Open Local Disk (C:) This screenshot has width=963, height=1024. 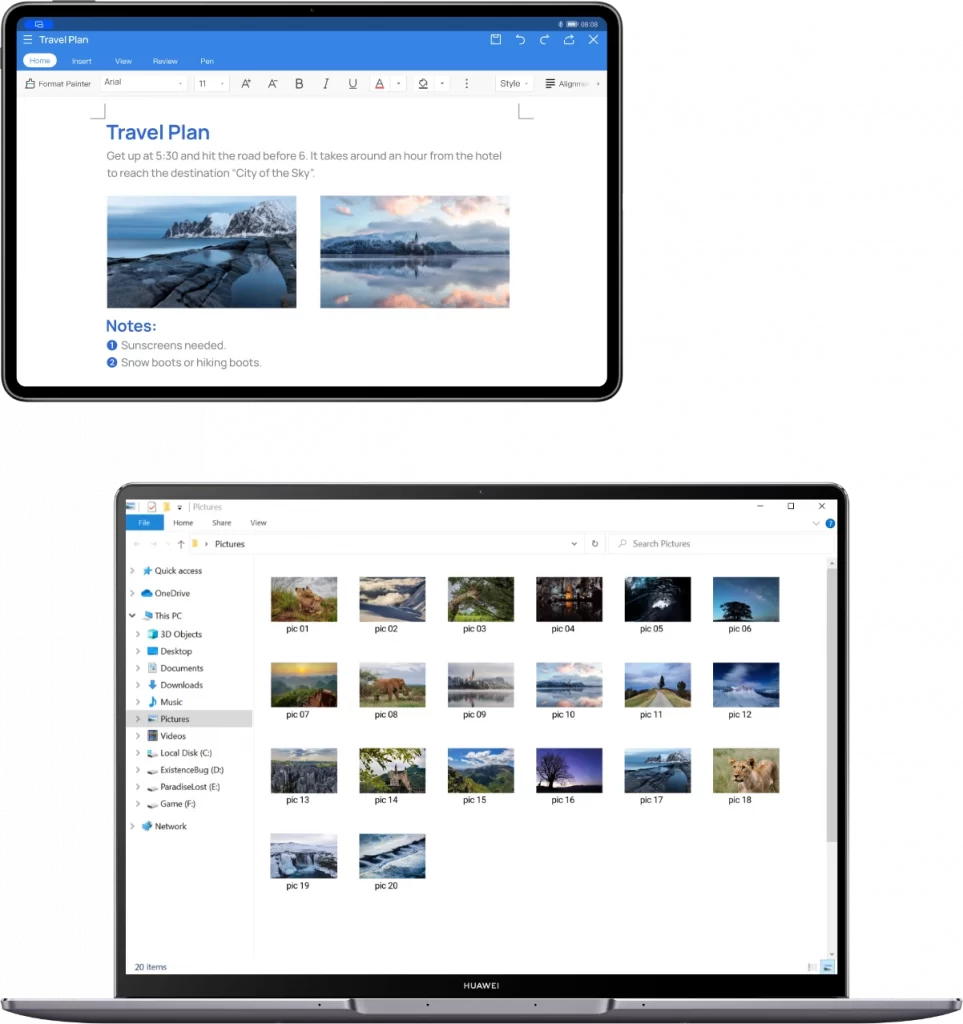coord(180,753)
